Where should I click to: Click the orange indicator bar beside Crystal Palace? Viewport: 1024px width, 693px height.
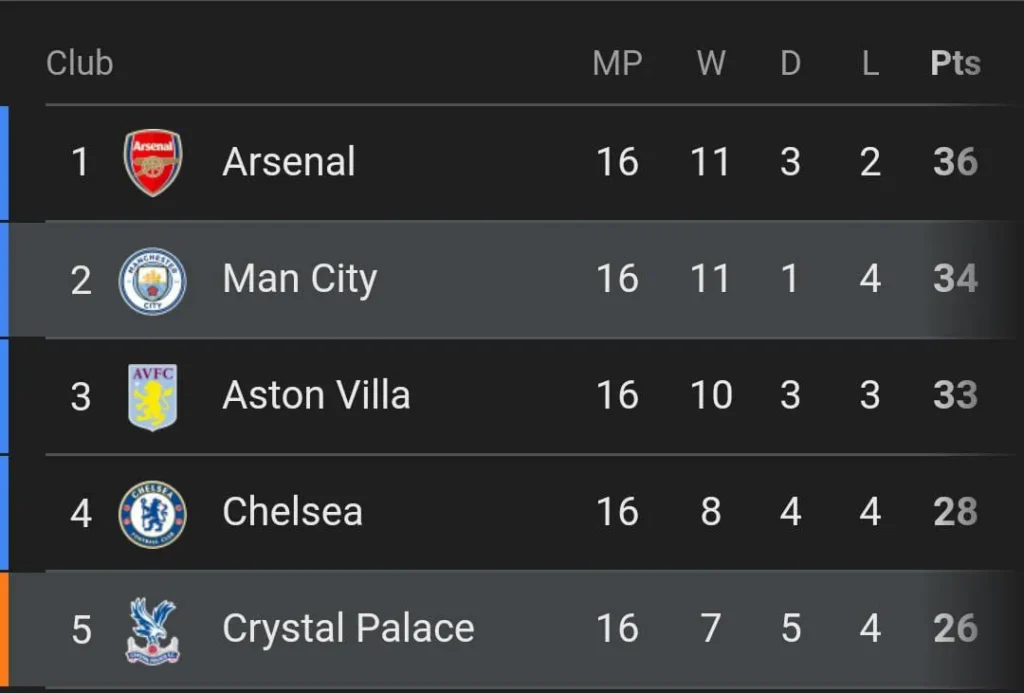coord(4,628)
